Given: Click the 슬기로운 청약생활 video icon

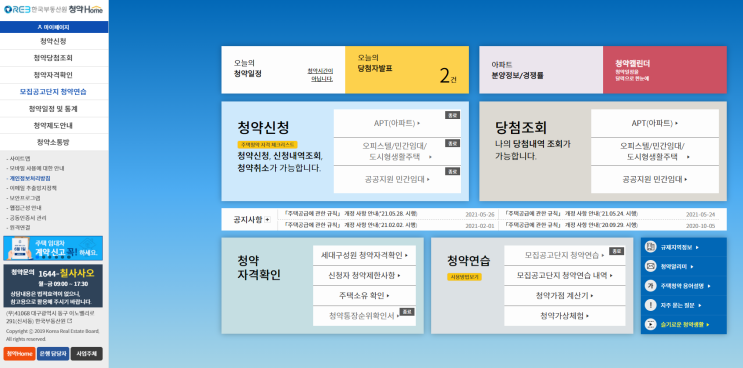Looking at the screenshot, I should 651,324.
